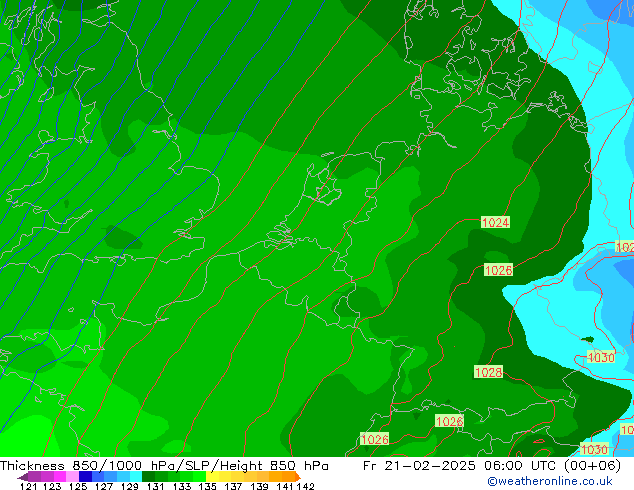
Task: Select the darkest green legend swatch above 131
Action: 149,476
